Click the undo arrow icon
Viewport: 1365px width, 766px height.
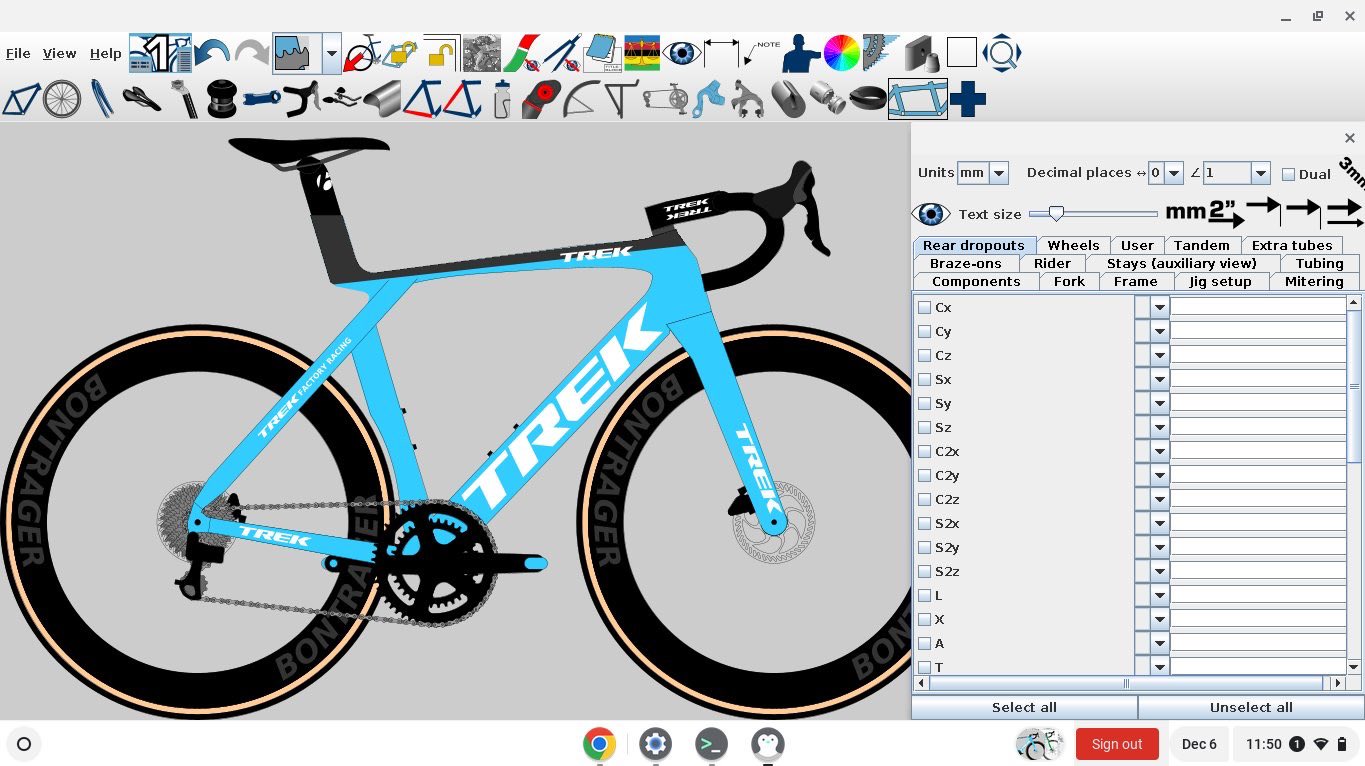pos(213,53)
